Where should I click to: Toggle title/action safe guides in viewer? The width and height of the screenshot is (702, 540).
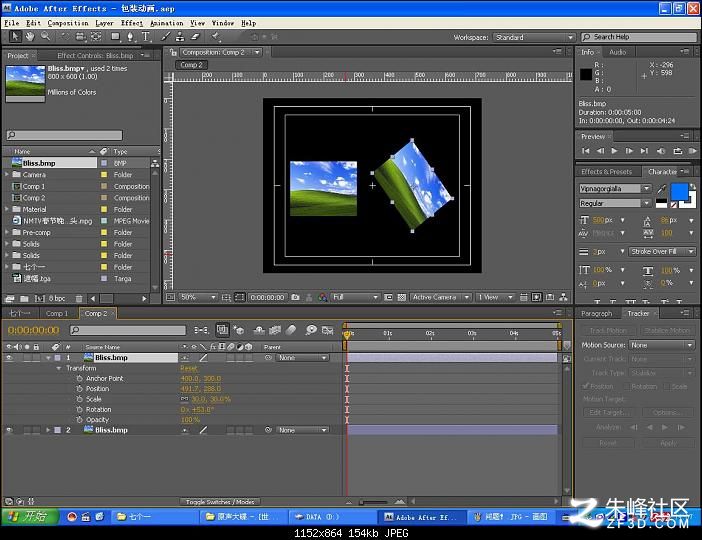click(x=226, y=297)
